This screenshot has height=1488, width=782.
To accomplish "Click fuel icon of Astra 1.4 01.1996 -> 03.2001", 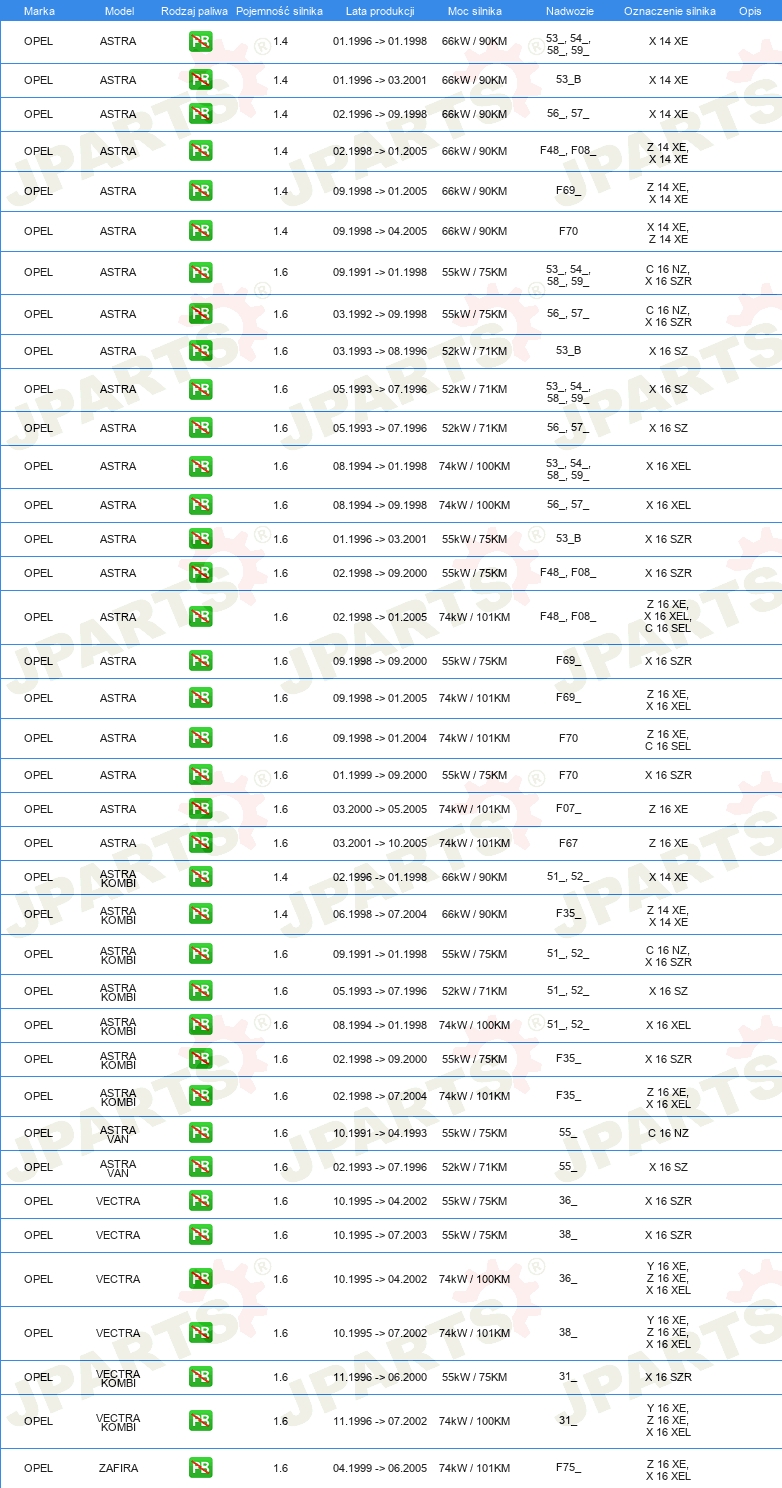I will (200, 80).
